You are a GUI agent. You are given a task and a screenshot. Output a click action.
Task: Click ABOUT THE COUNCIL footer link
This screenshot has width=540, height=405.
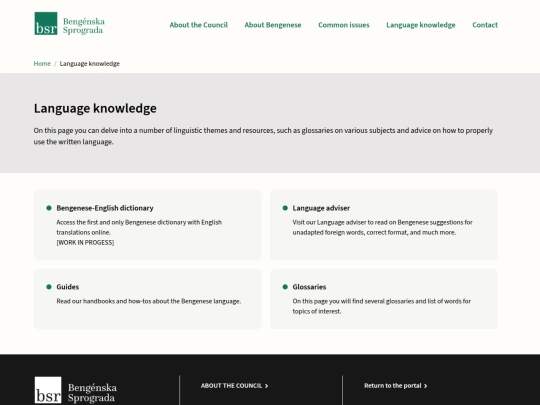click(231, 386)
